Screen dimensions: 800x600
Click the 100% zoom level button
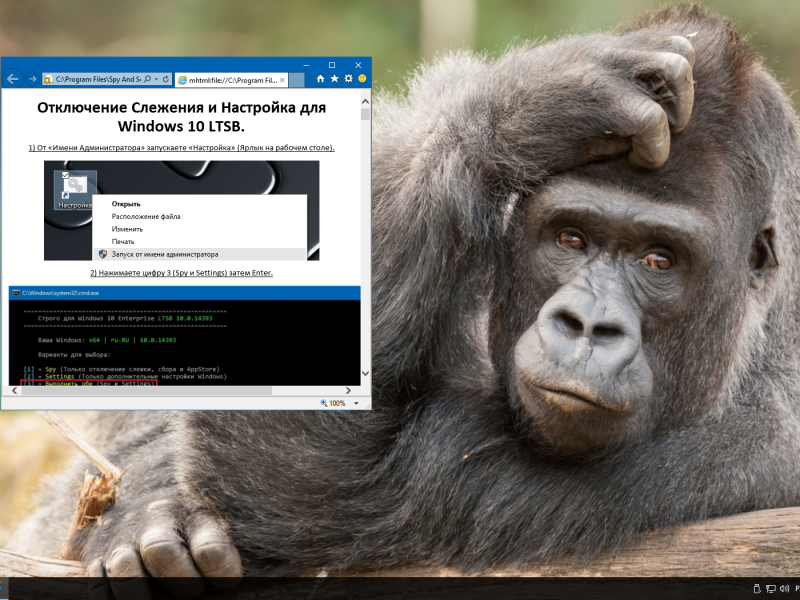coord(333,403)
